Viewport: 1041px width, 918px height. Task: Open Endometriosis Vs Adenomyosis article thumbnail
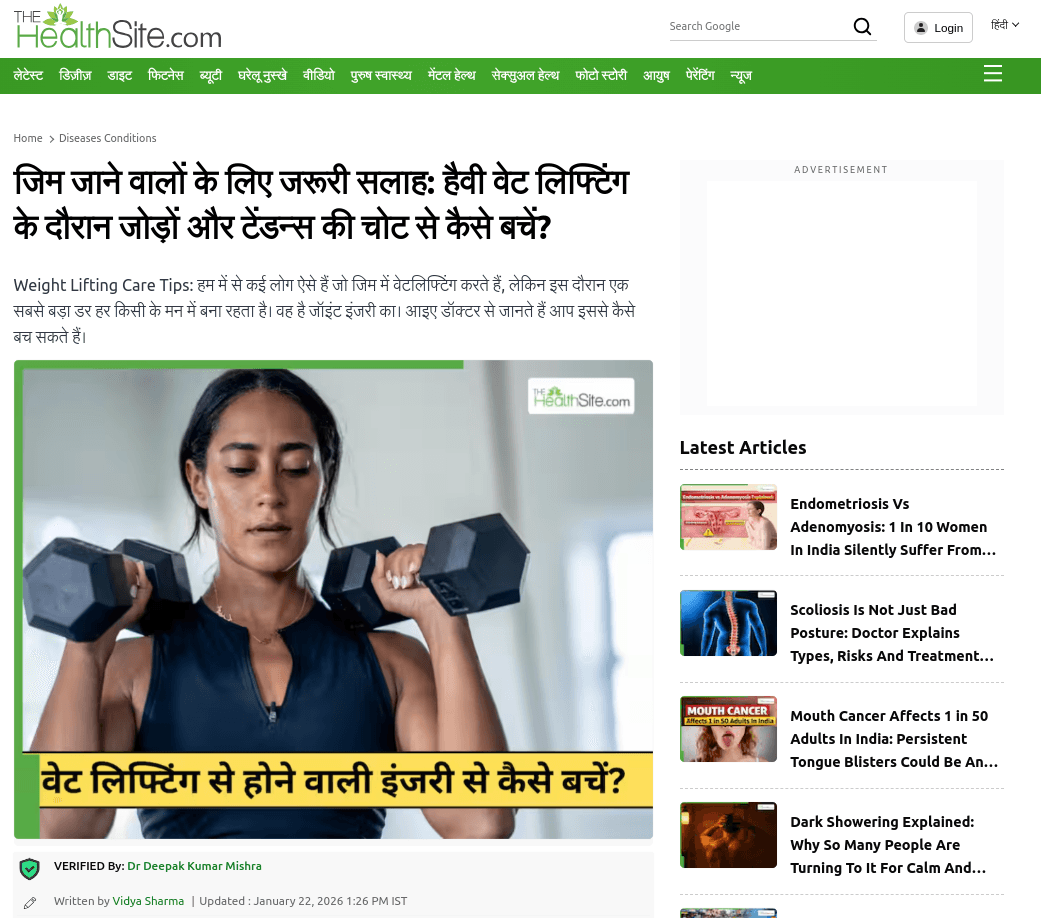pos(728,517)
